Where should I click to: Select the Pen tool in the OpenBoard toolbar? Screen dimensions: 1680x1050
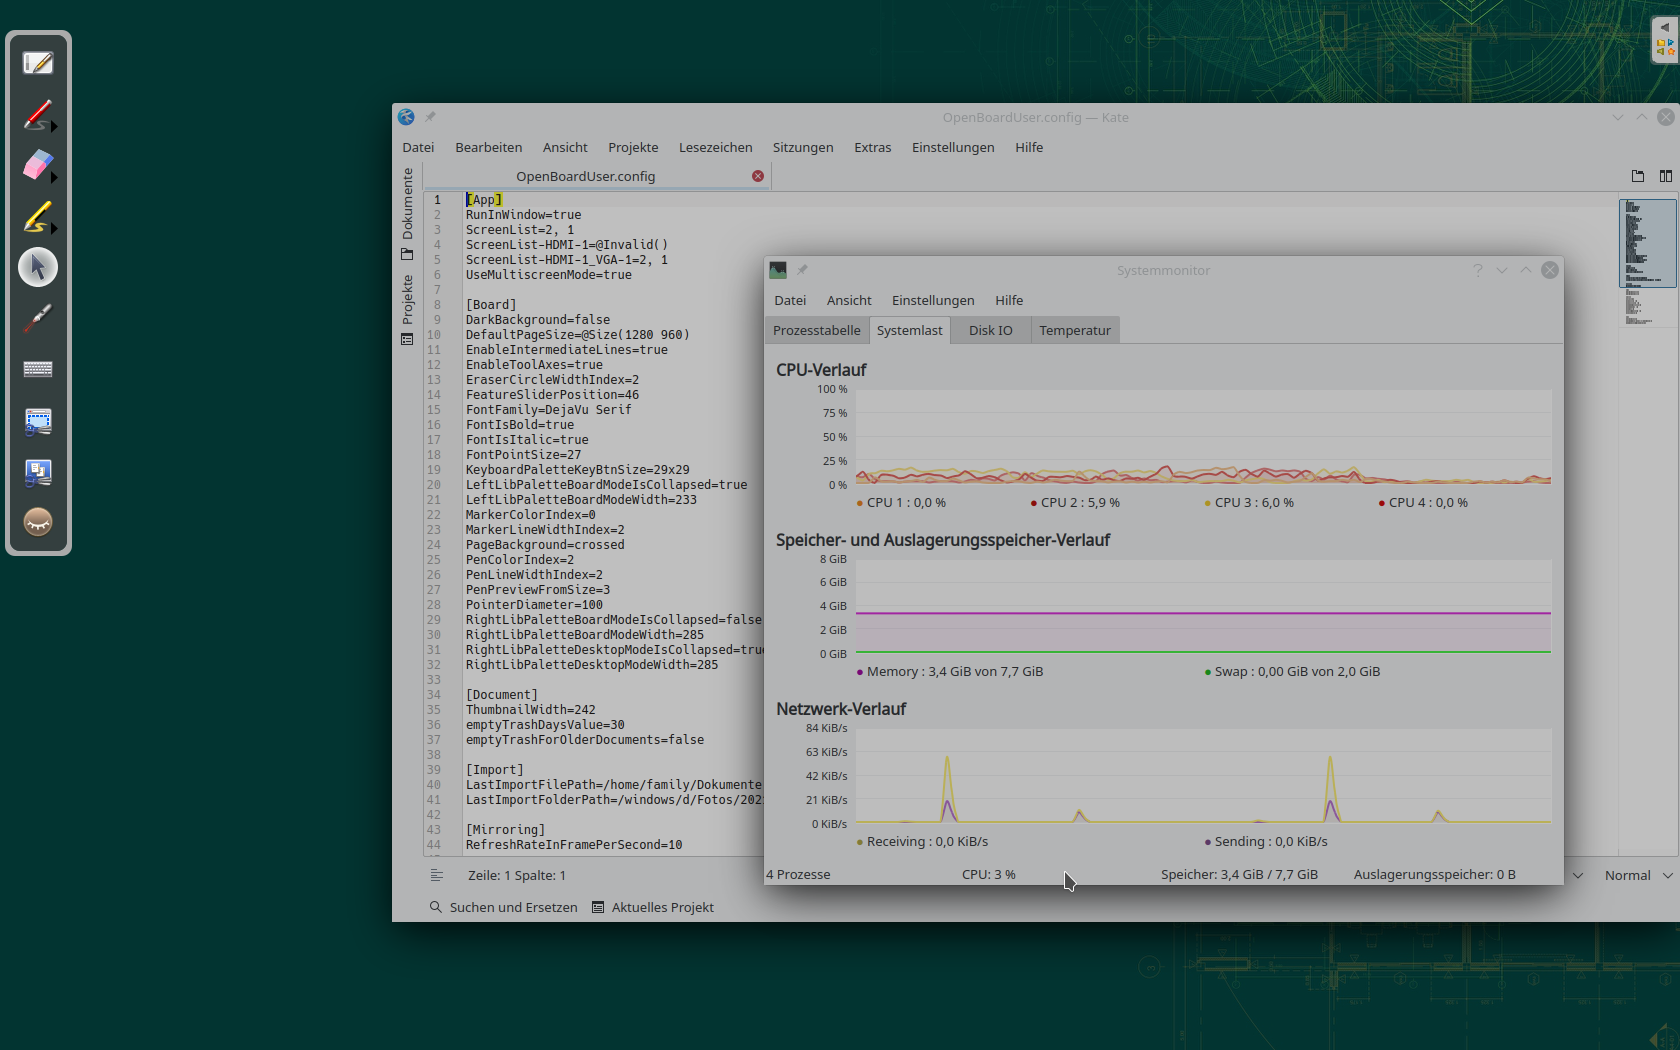tap(38, 115)
